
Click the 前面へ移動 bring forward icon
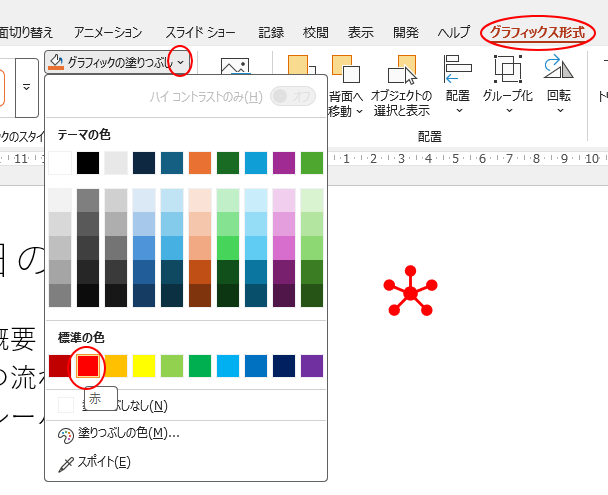click(302, 66)
